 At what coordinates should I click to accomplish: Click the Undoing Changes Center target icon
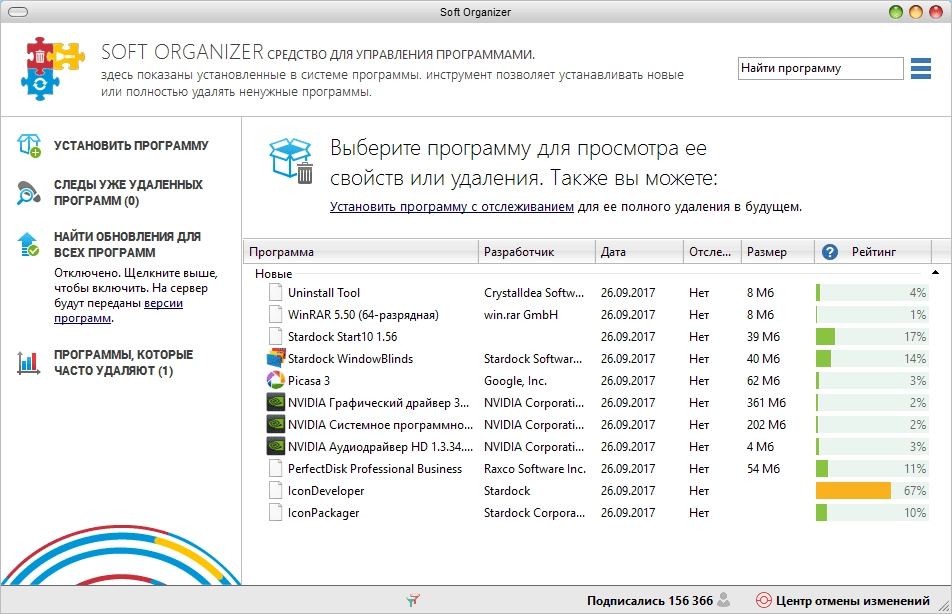click(763, 601)
